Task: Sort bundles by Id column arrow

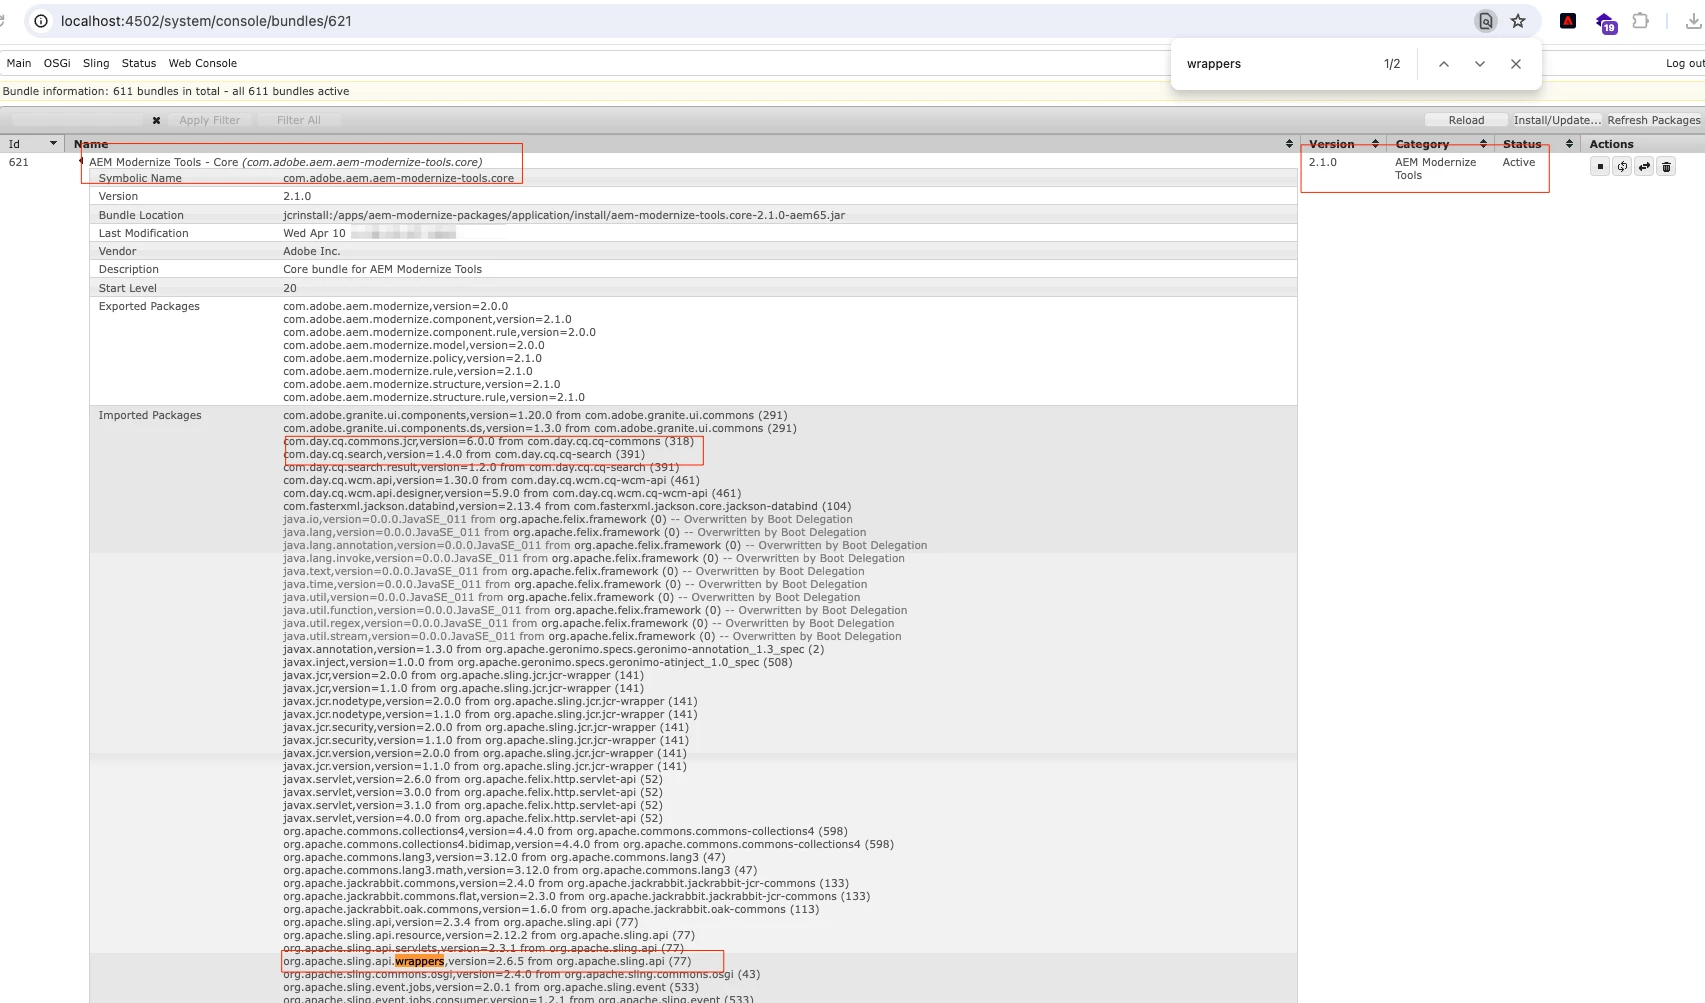Action: [53, 144]
